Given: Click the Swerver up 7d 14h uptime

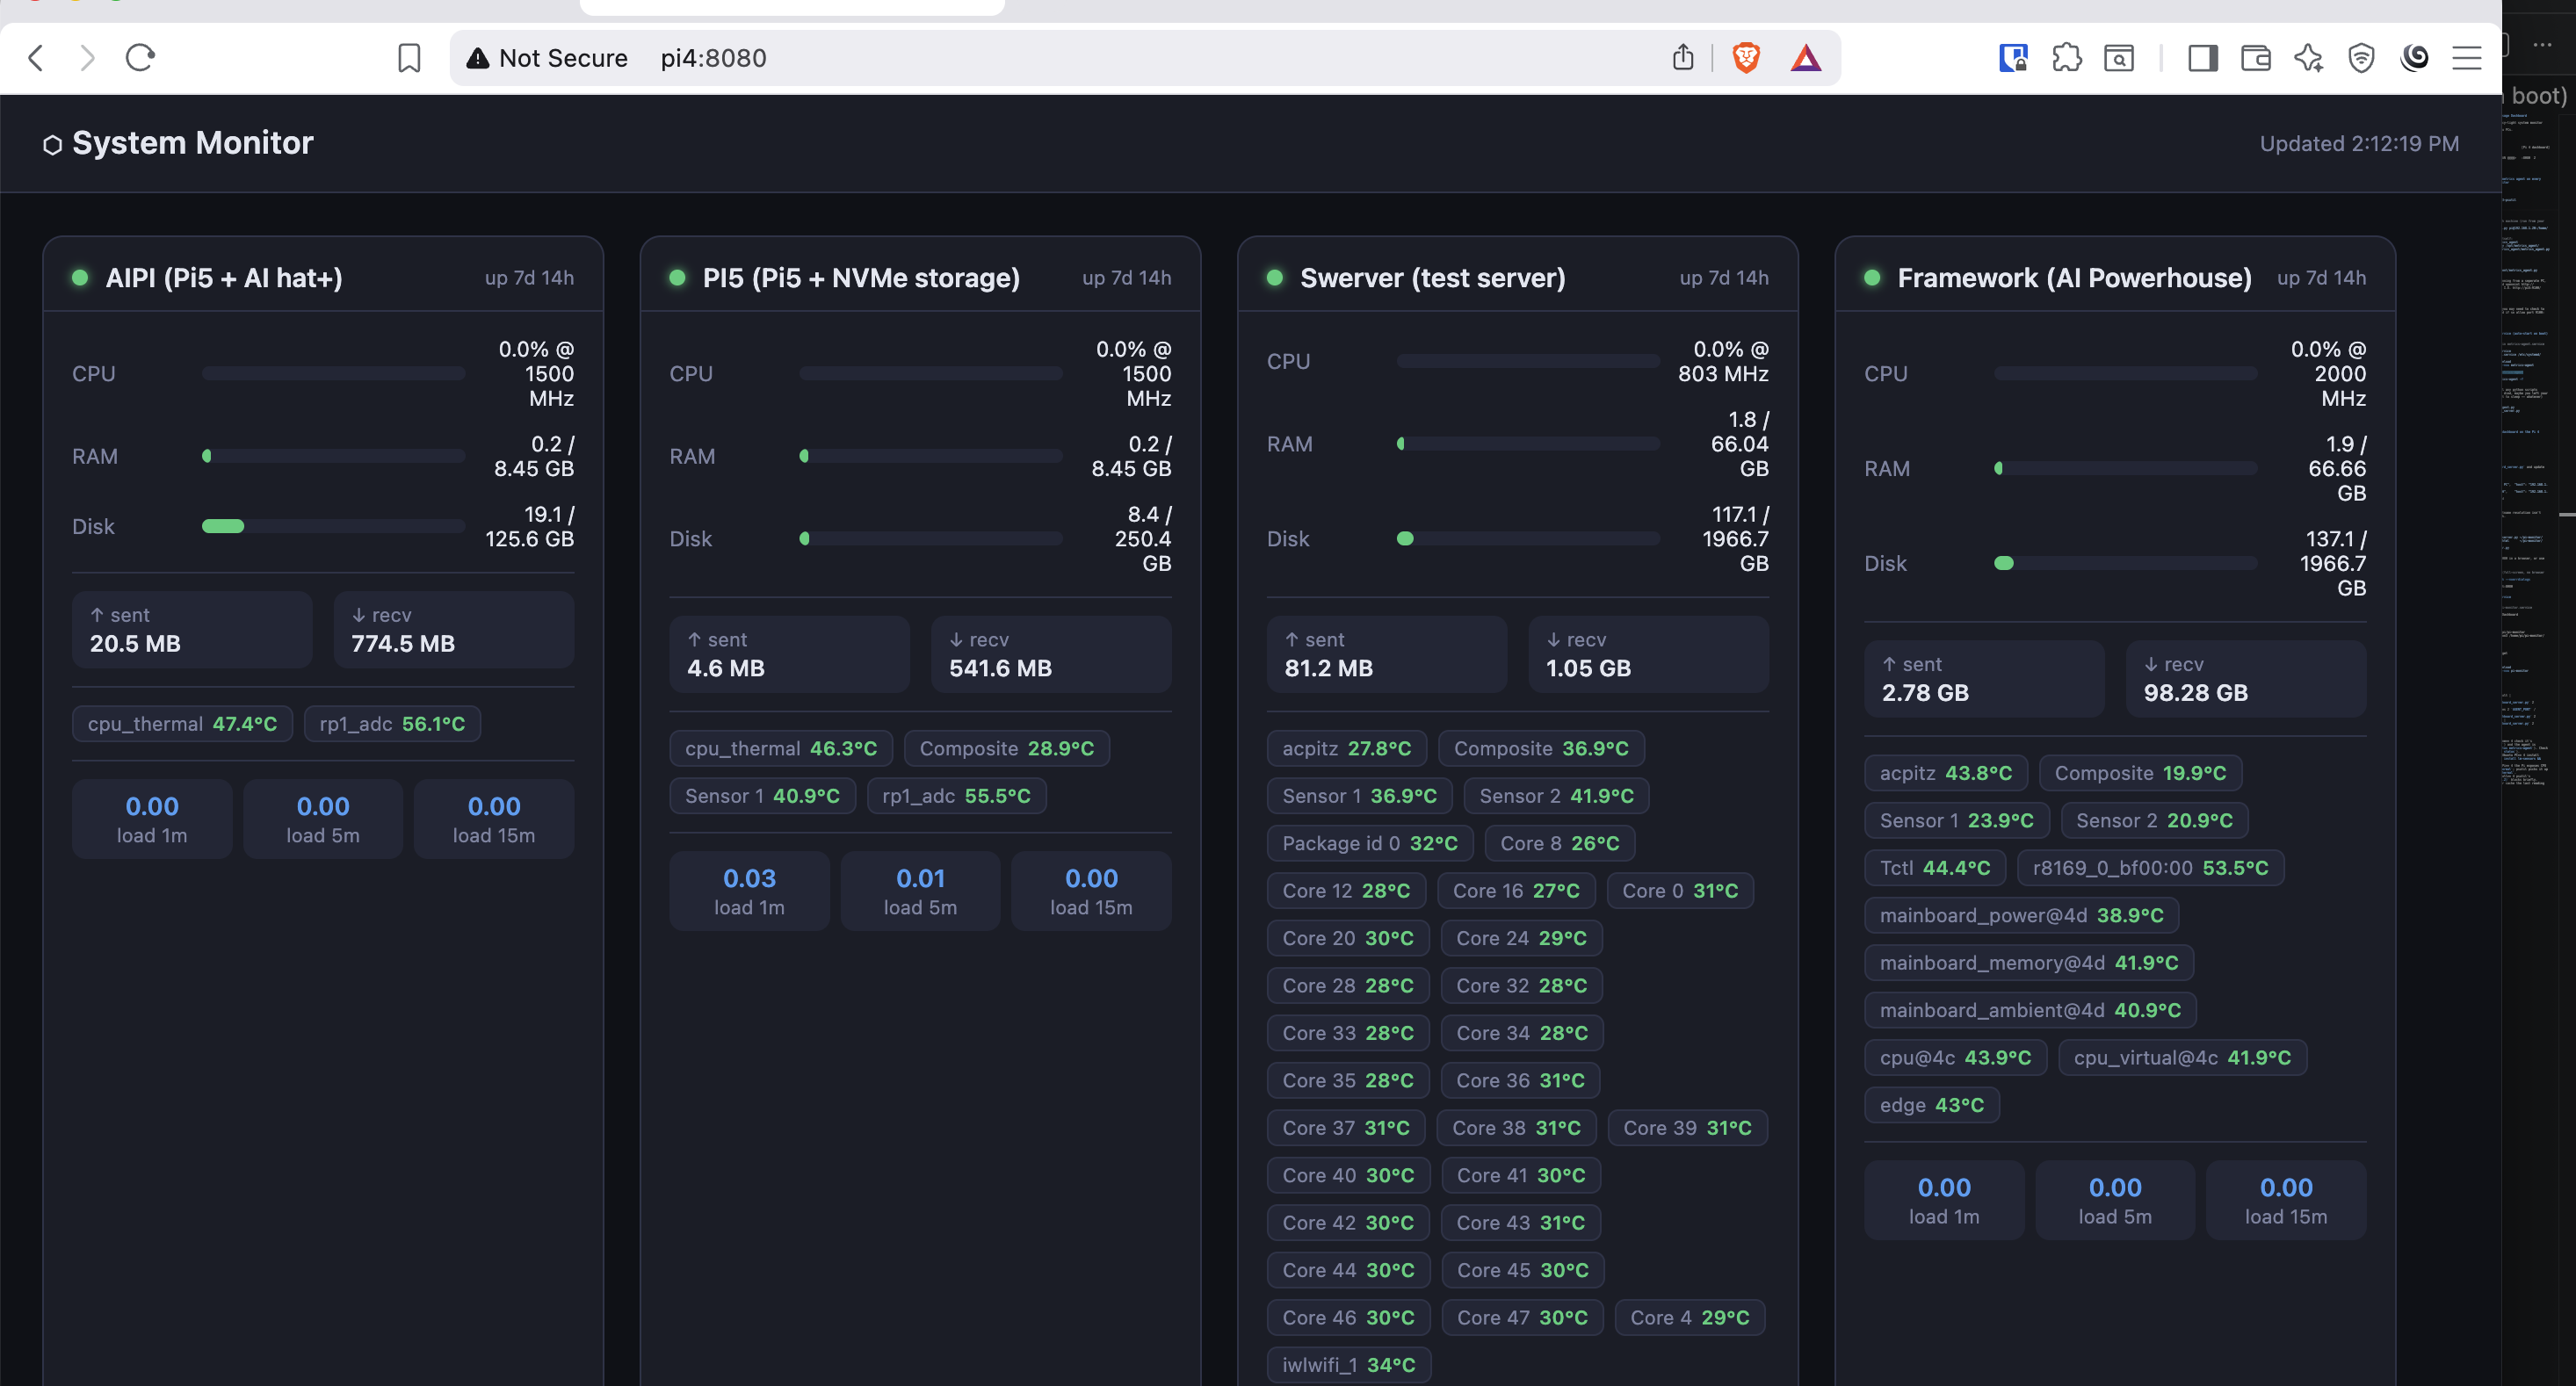Looking at the screenshot, I should click(x=1724, y=278).
